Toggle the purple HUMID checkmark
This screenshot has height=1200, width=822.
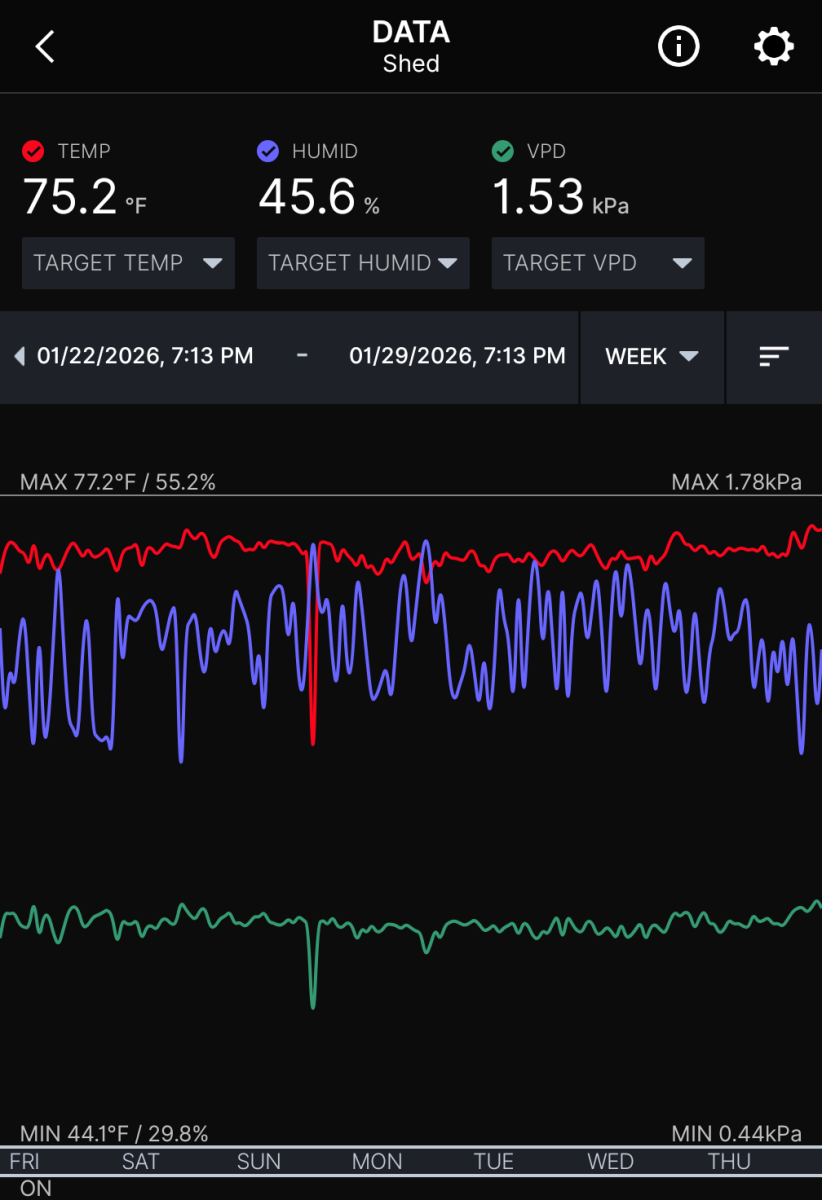tap(268, 151)
